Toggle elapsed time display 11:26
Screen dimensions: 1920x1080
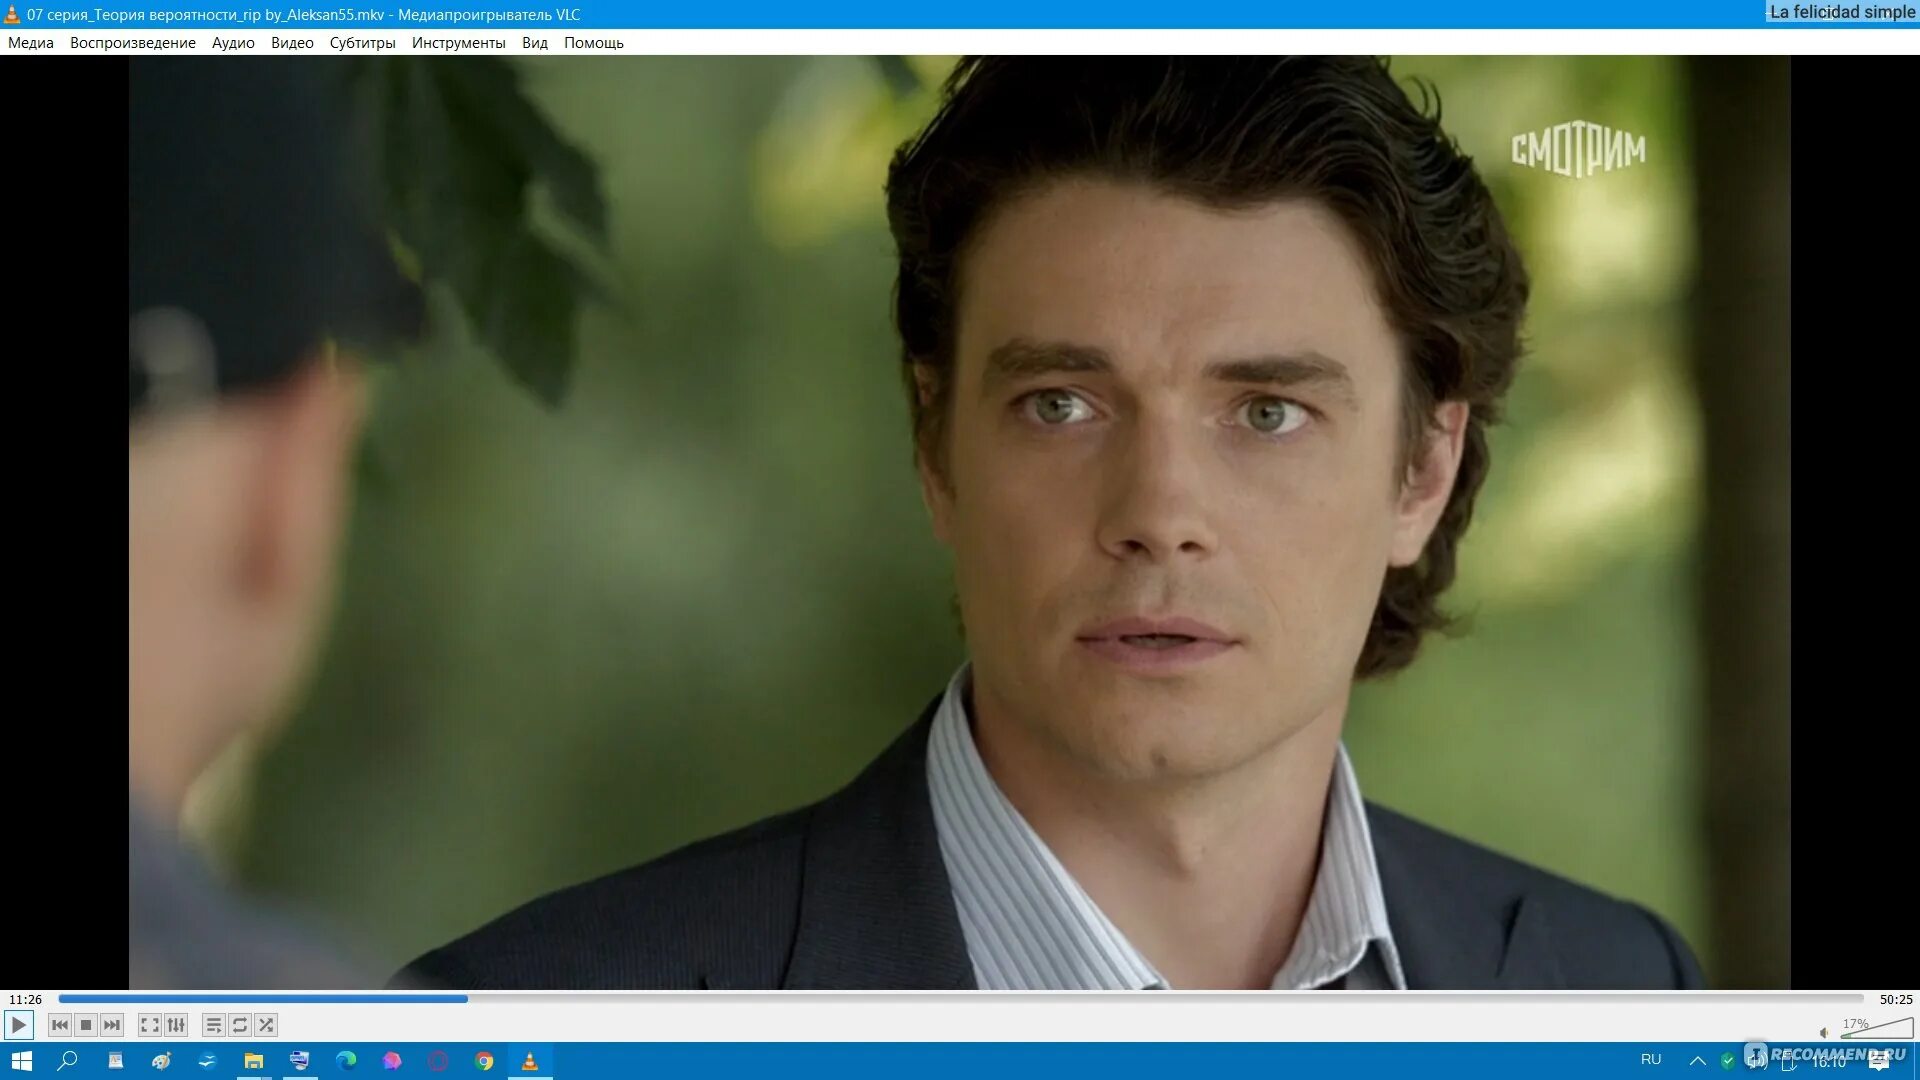coord(26,999)
